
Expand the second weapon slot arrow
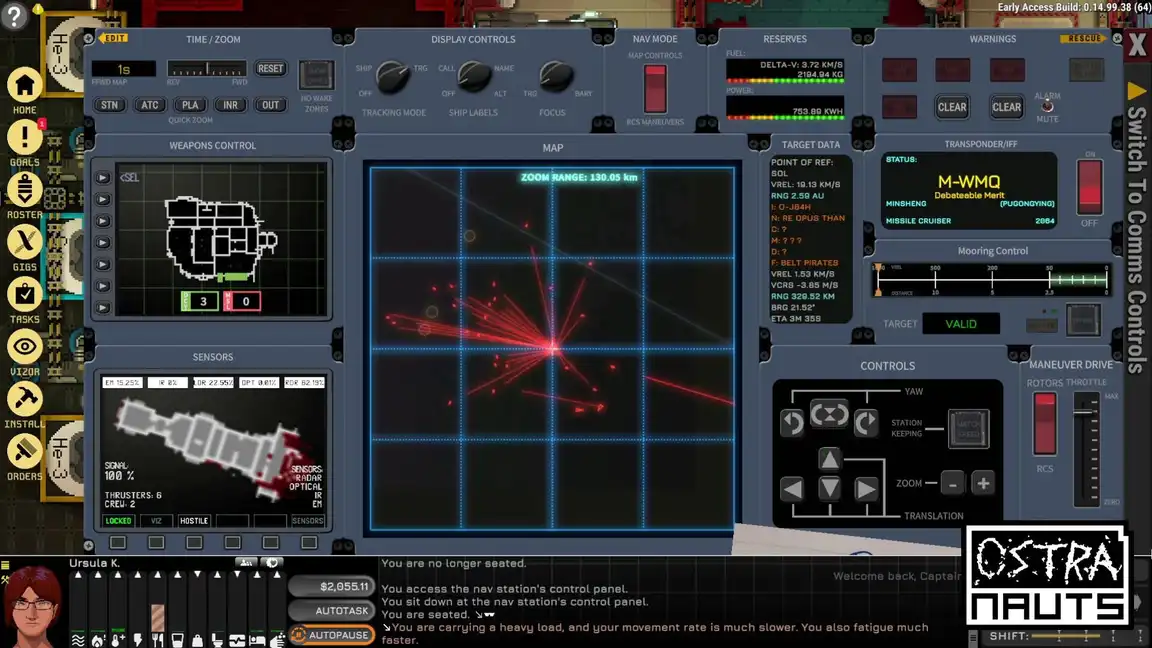click(x=103, y=199)
